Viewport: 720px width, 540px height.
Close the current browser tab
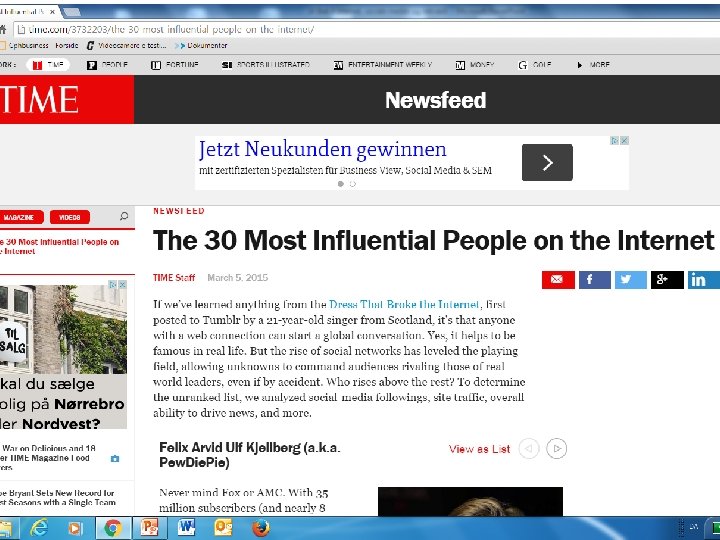click(52, 11)
